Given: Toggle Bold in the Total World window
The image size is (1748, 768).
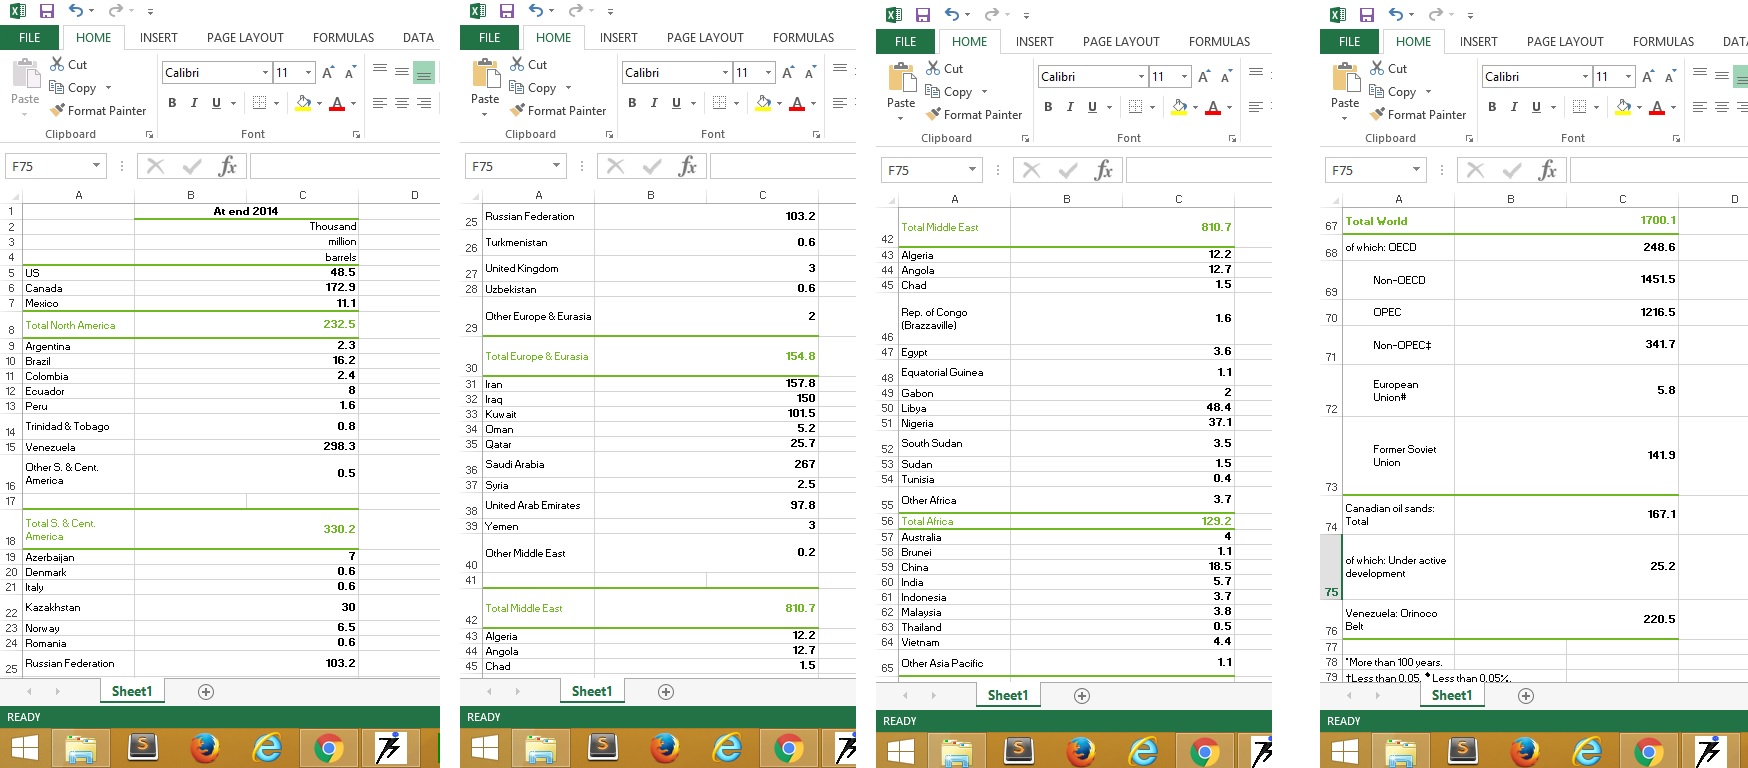Looking at the screenshot, I should [1492, 107].
